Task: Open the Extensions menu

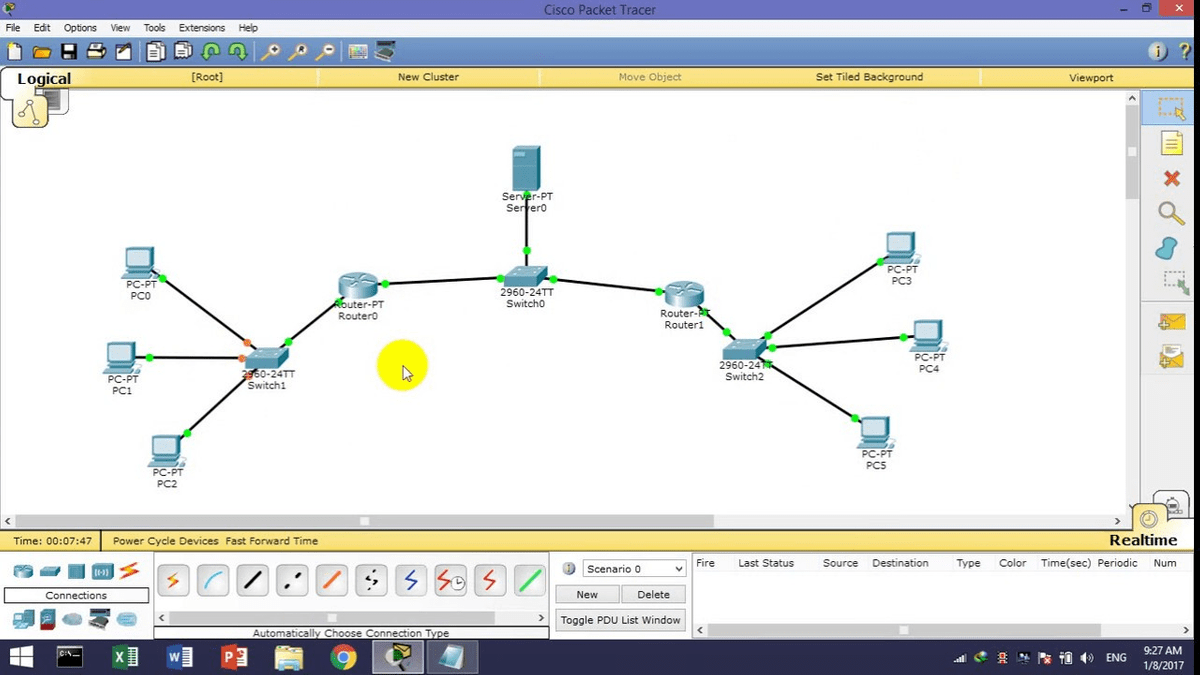Action: point(202,27)
